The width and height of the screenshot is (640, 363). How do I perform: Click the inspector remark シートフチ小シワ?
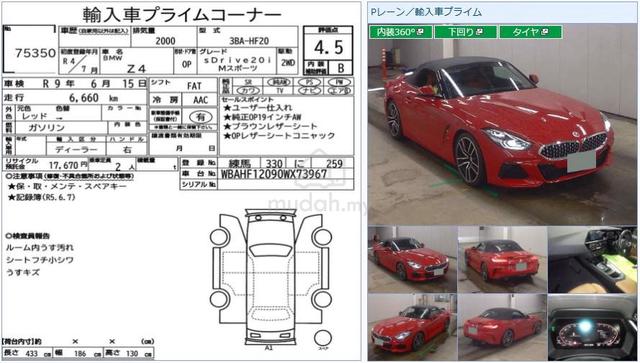point(40,260)
